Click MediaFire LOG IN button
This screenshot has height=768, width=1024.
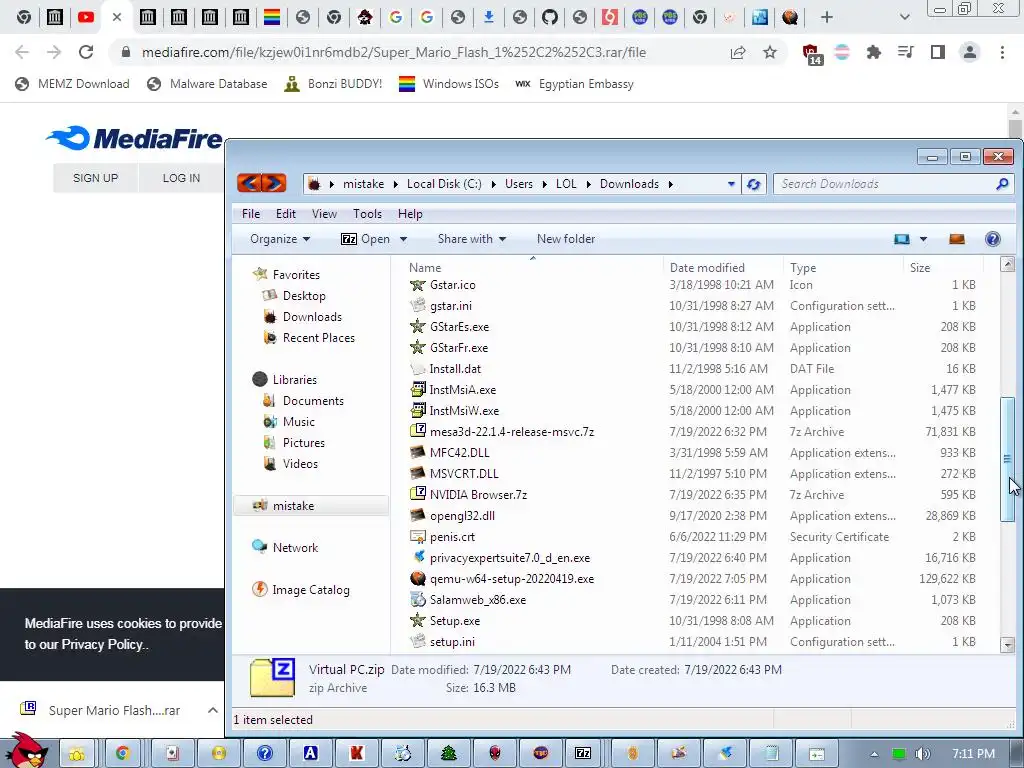pos(181,178)
